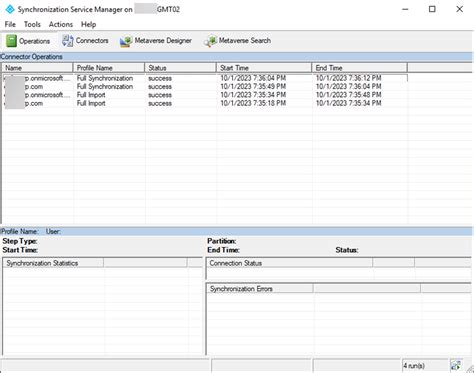Sort by the Name column header
This screenshot has height=373, width=474.
click(x=37, y=68)
